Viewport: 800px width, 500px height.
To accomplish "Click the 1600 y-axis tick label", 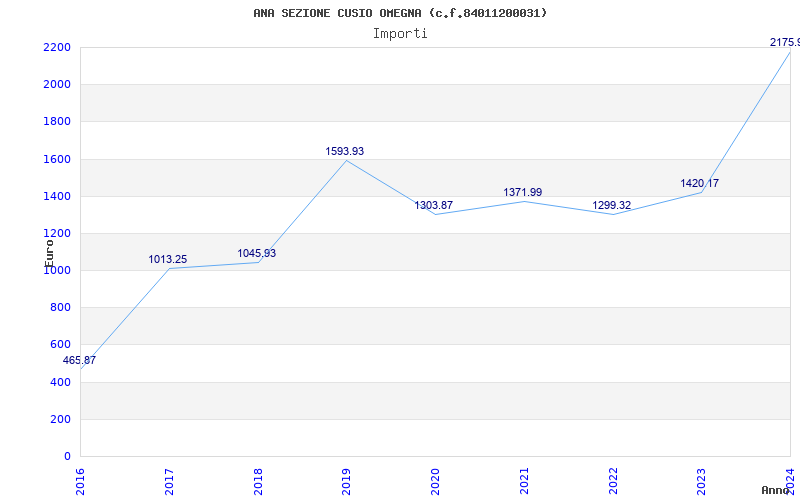I will point(57,159).
